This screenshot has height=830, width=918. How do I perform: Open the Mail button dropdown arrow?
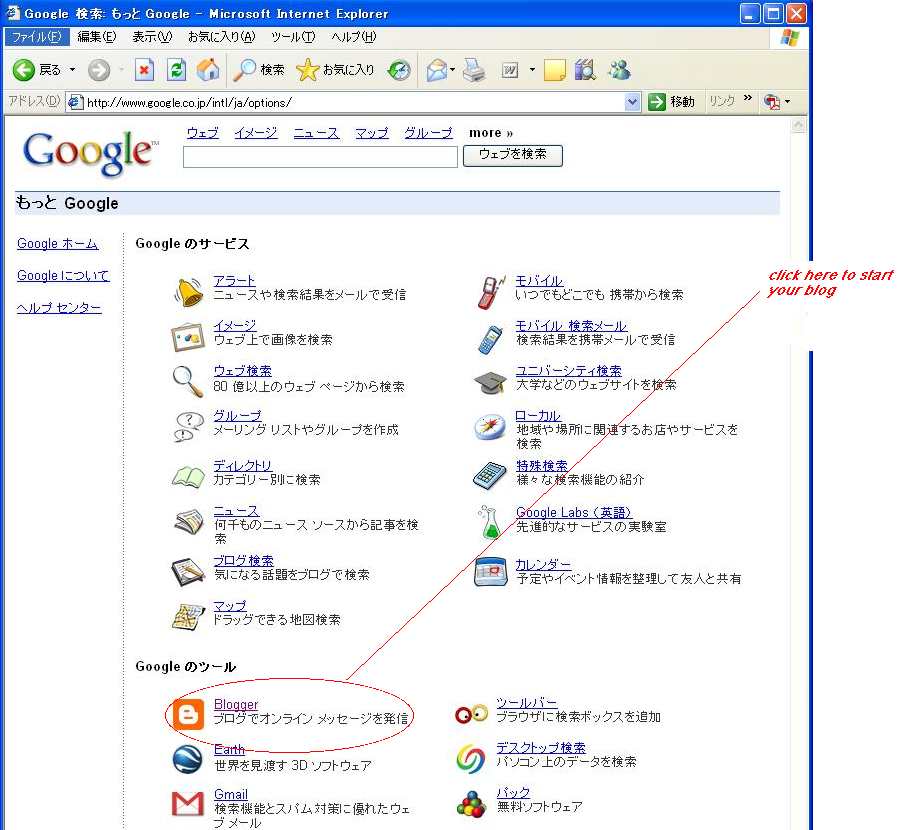coord(453,70)
